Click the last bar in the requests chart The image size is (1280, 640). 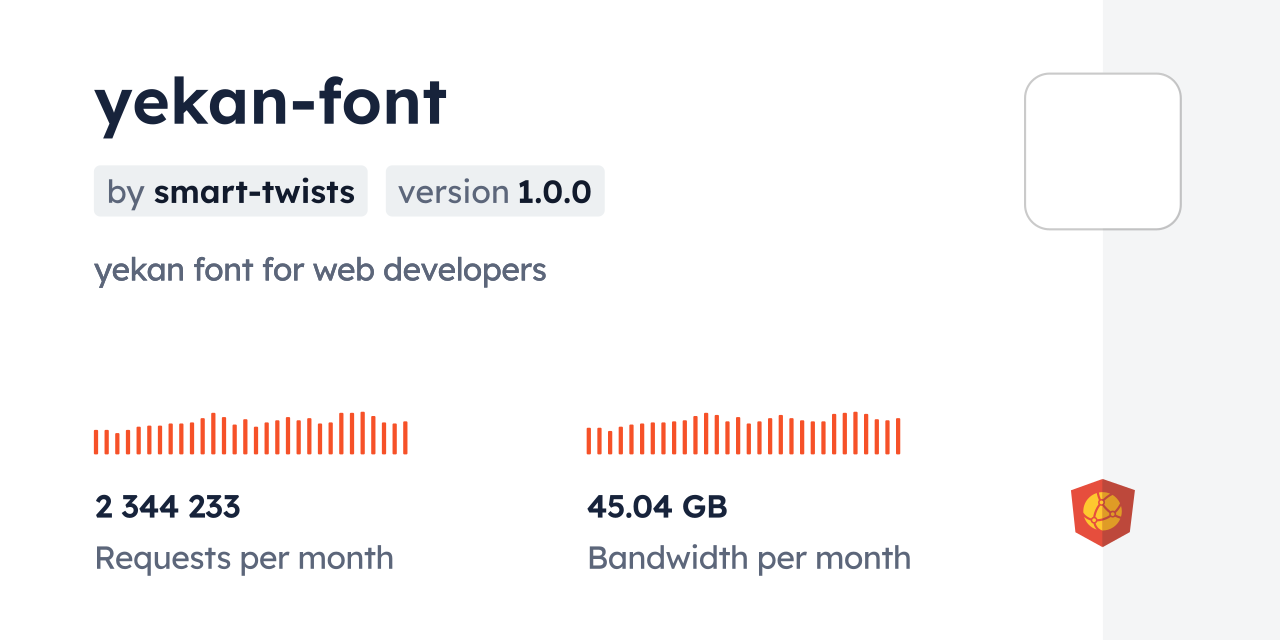(405, 438)
